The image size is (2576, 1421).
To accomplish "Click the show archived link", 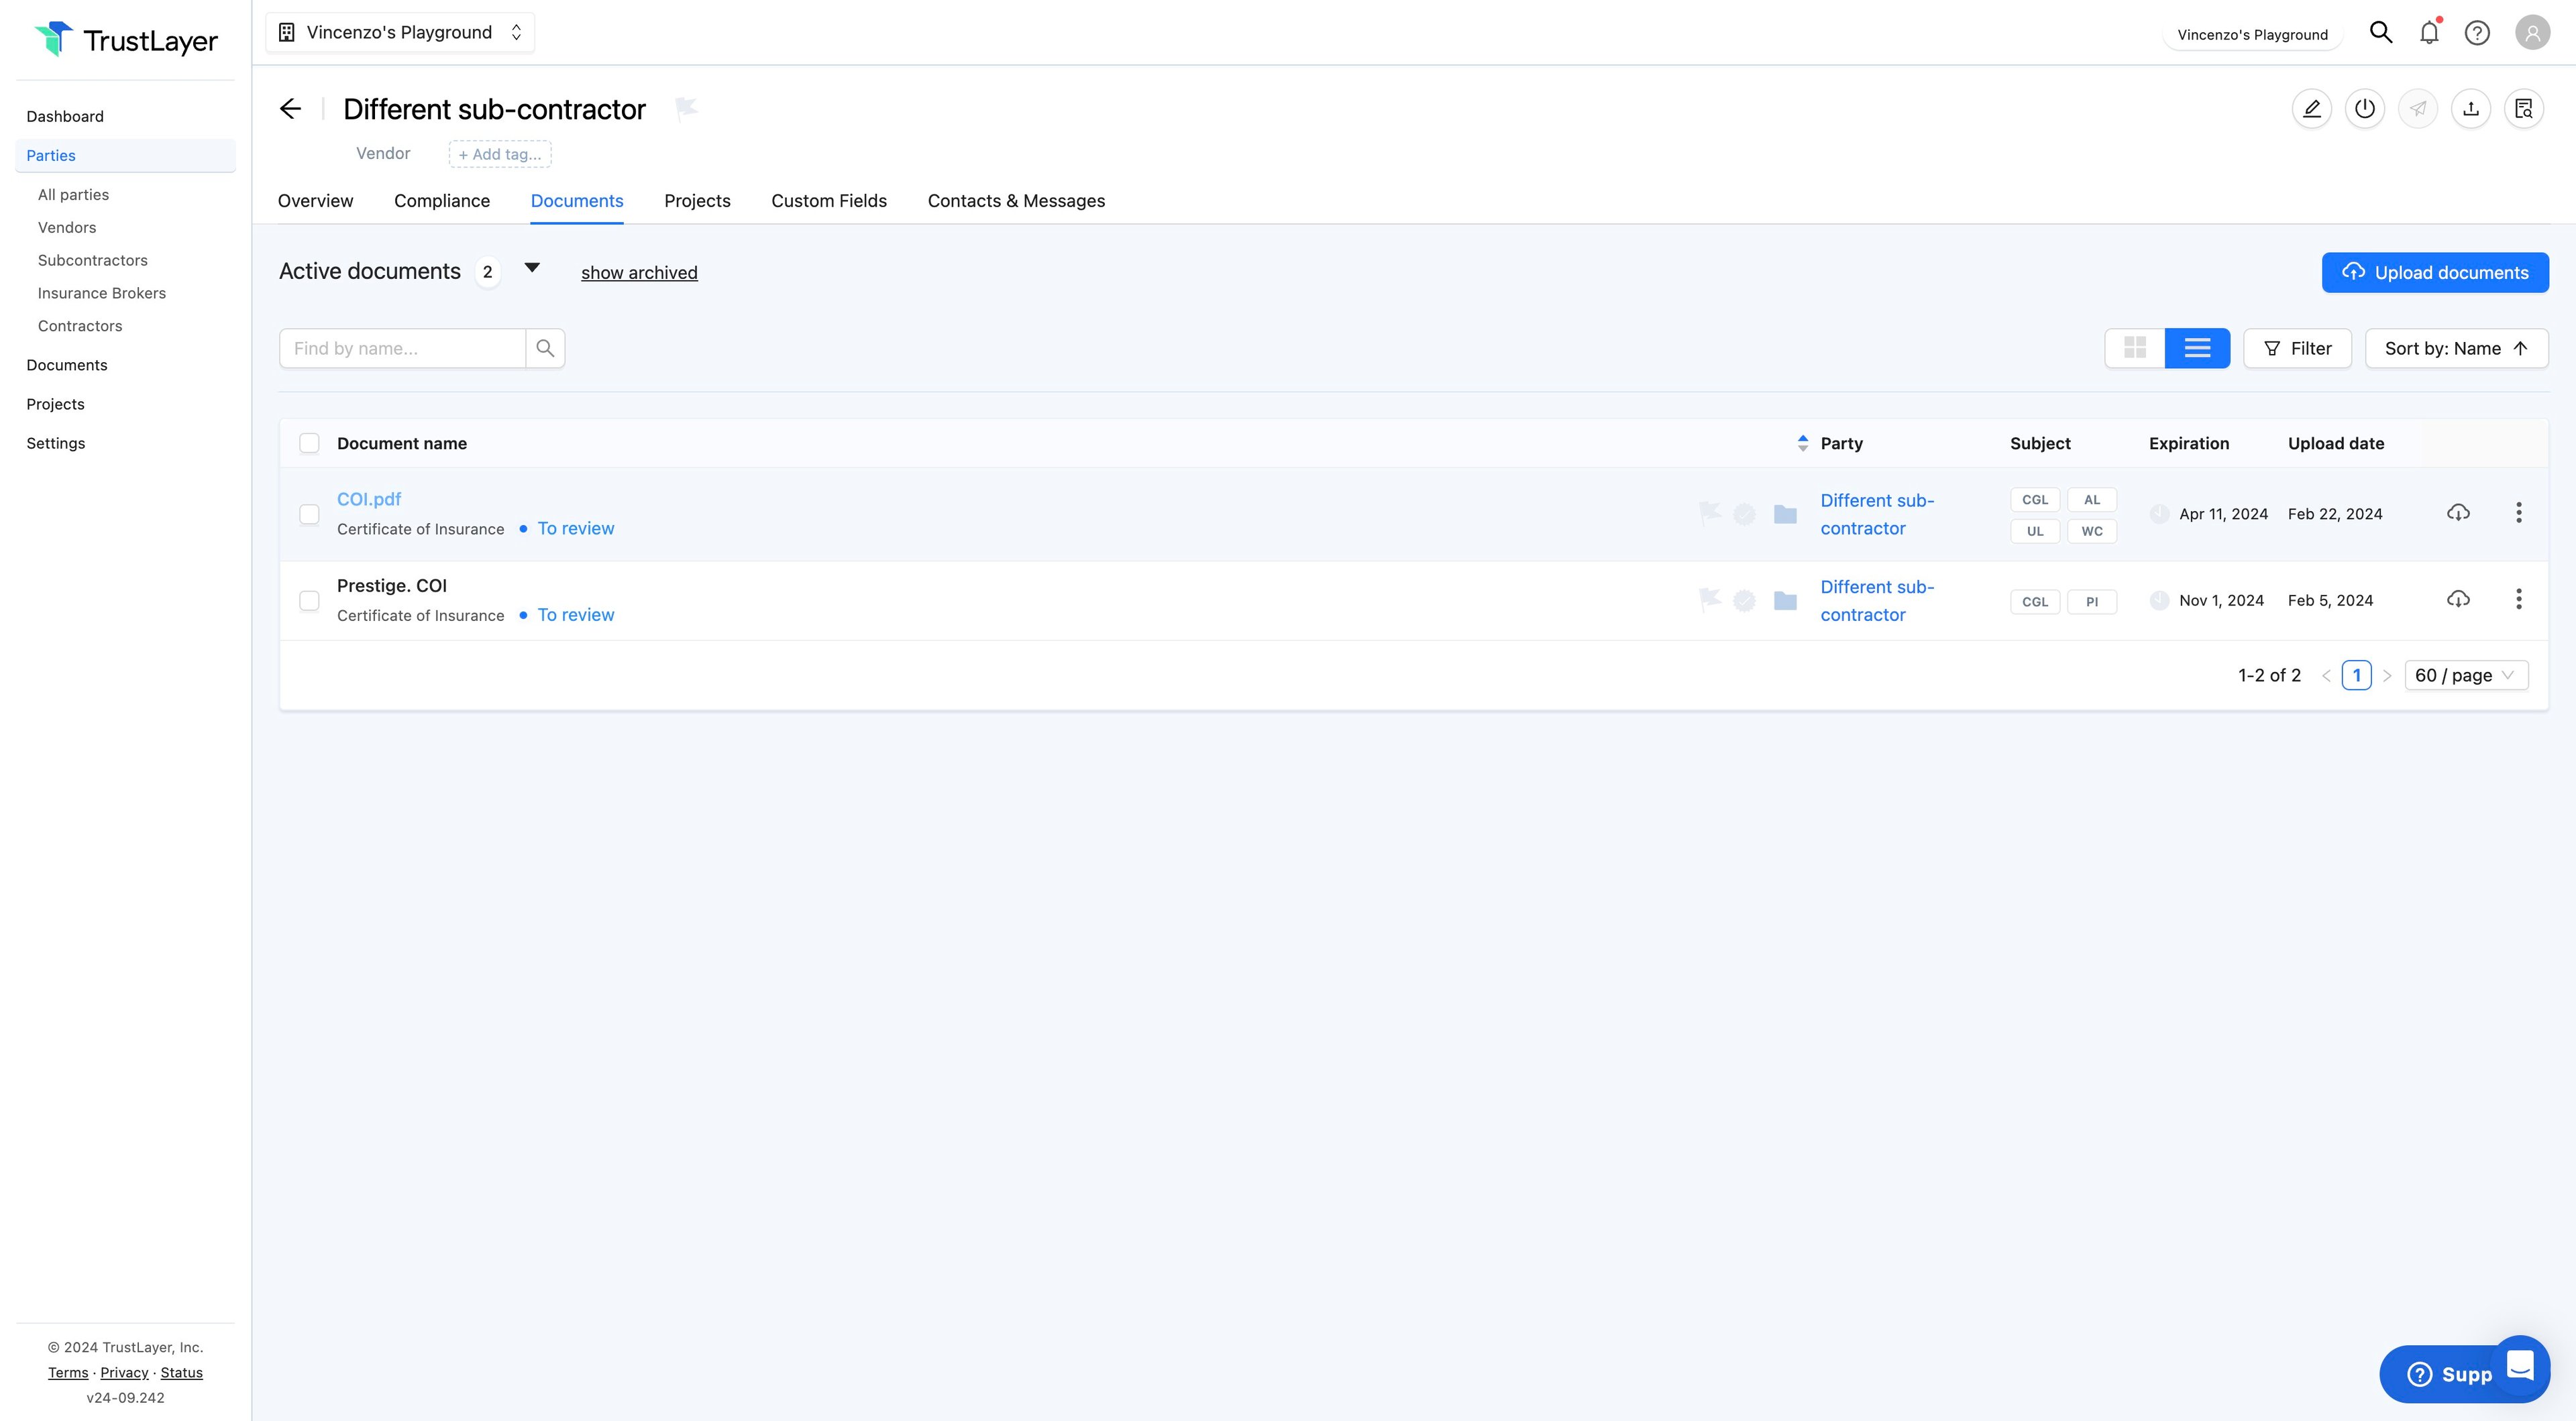I will point(639,272).
